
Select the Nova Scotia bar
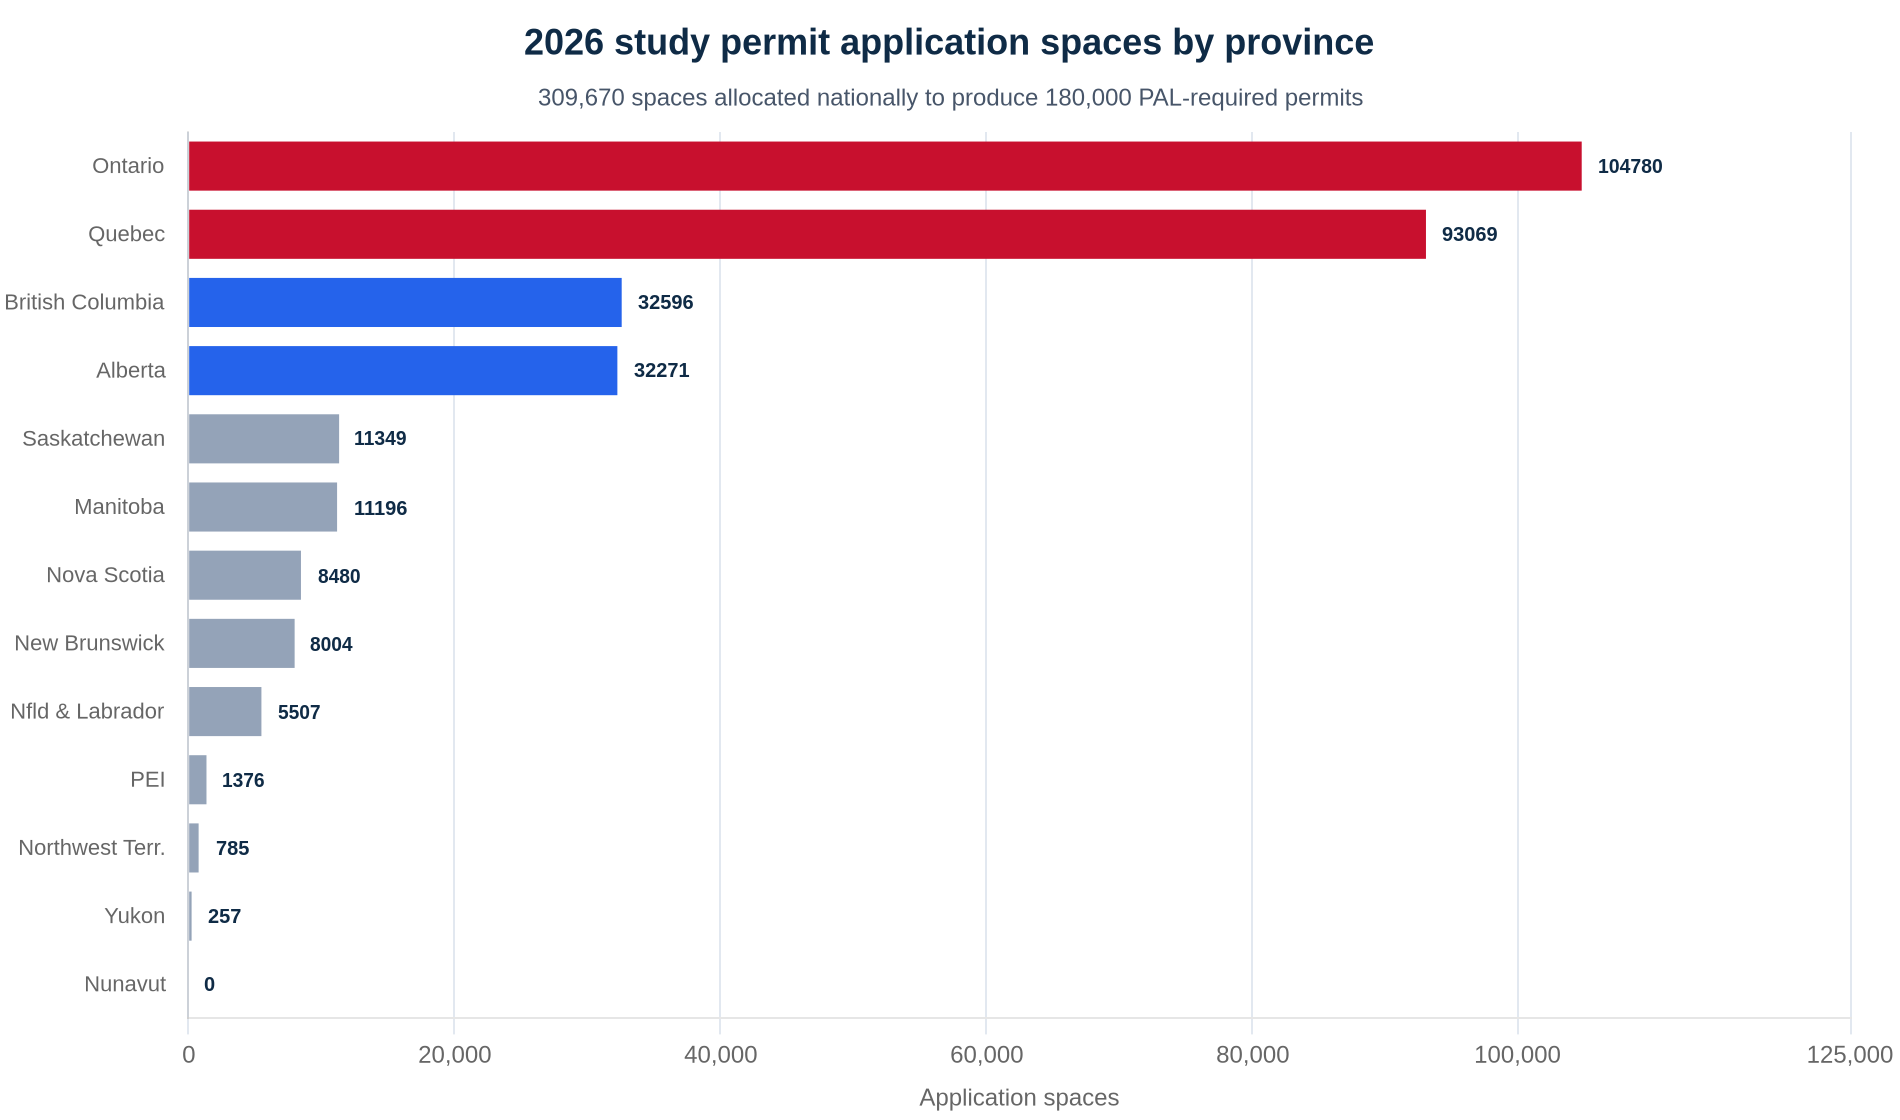click(245, 575)
